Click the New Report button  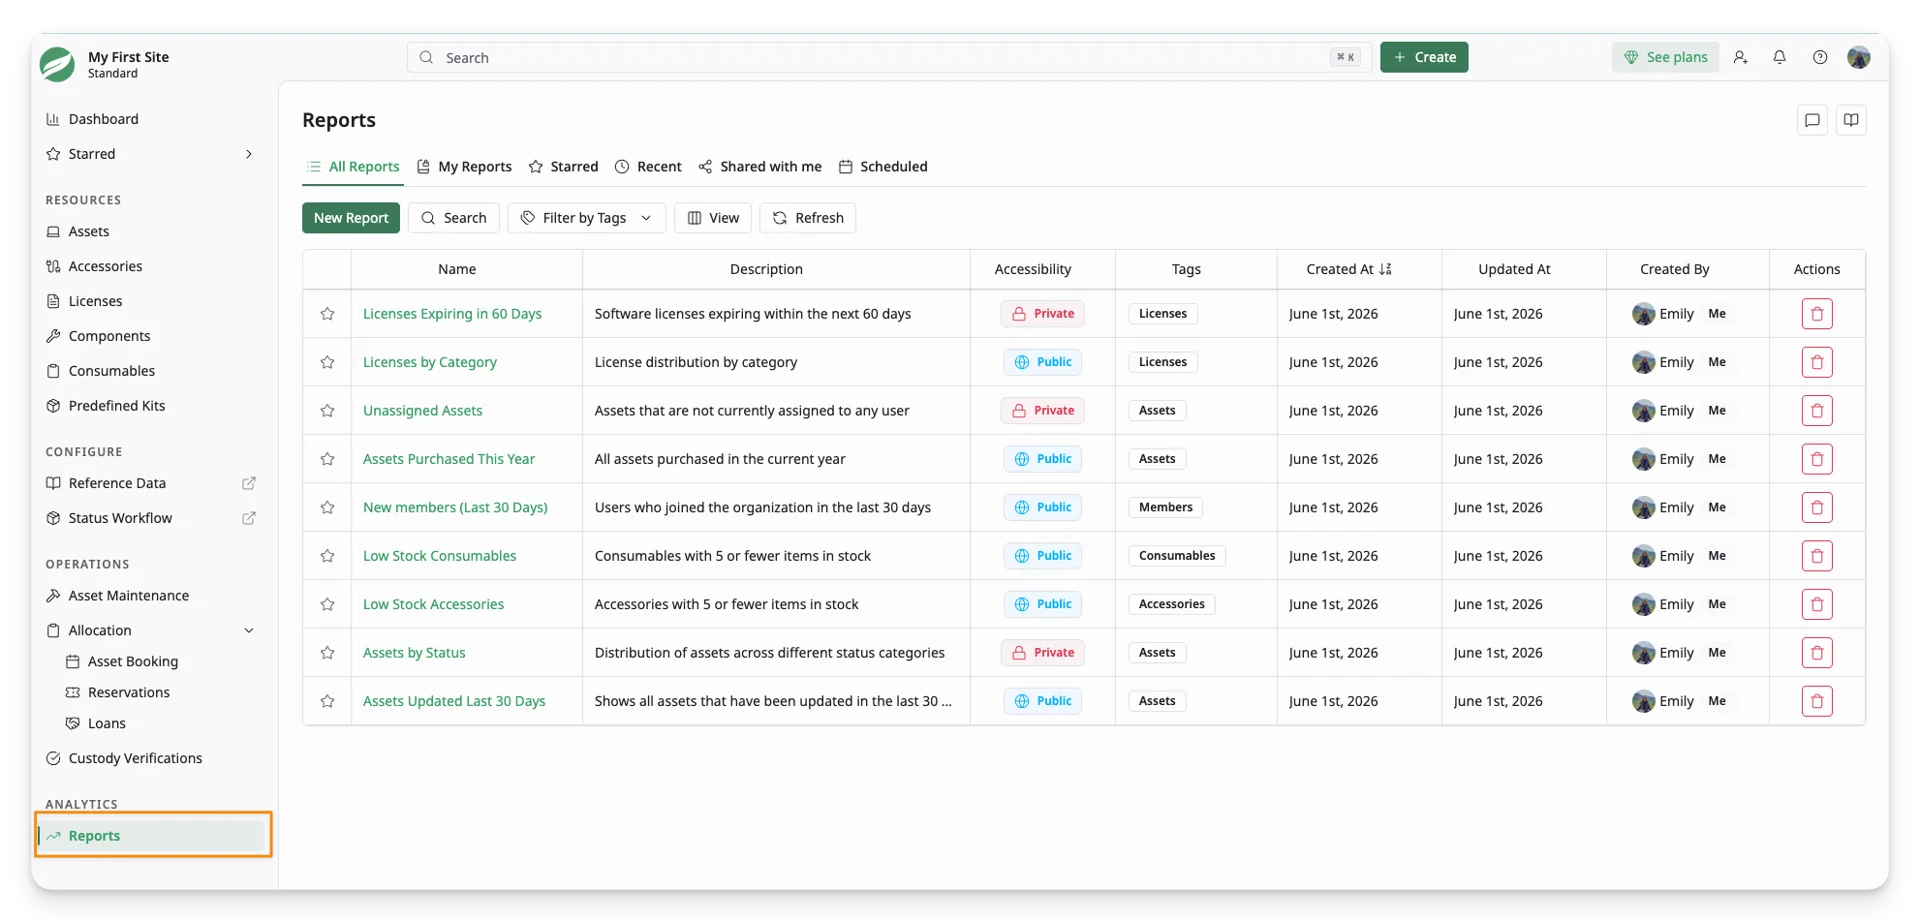coord(351,218)
